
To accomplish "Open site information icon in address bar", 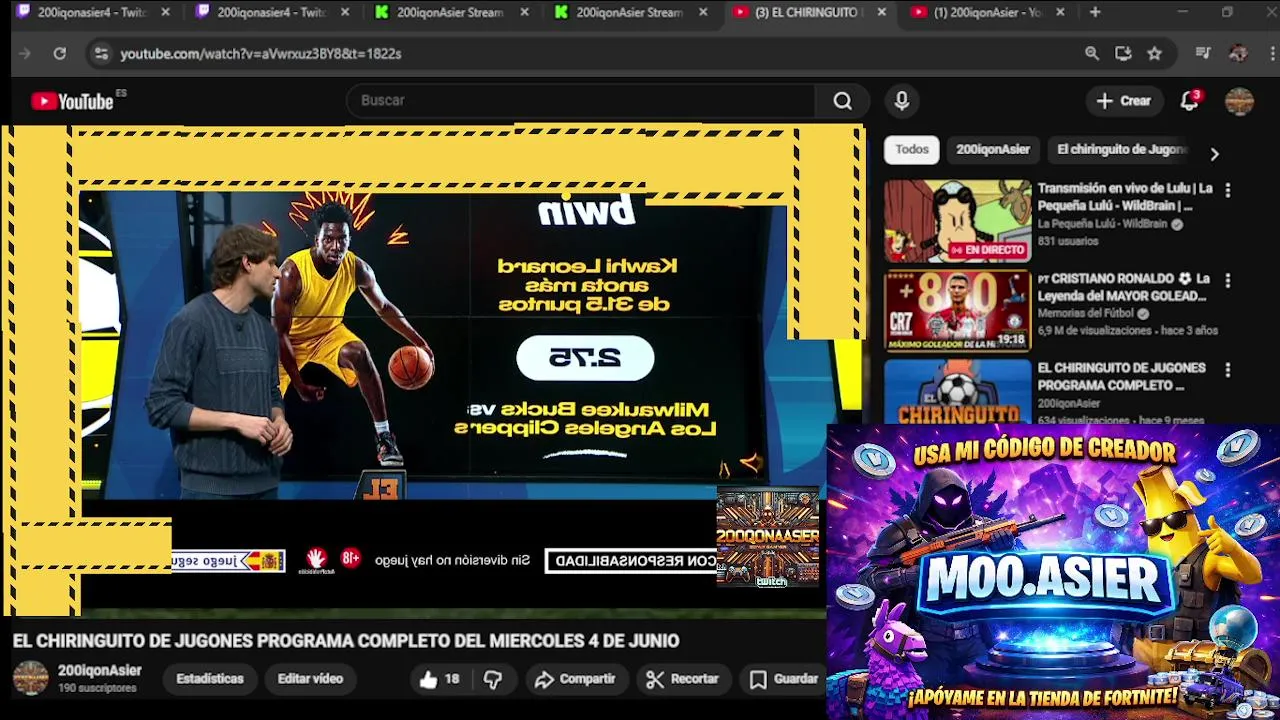I will [101, 53].
